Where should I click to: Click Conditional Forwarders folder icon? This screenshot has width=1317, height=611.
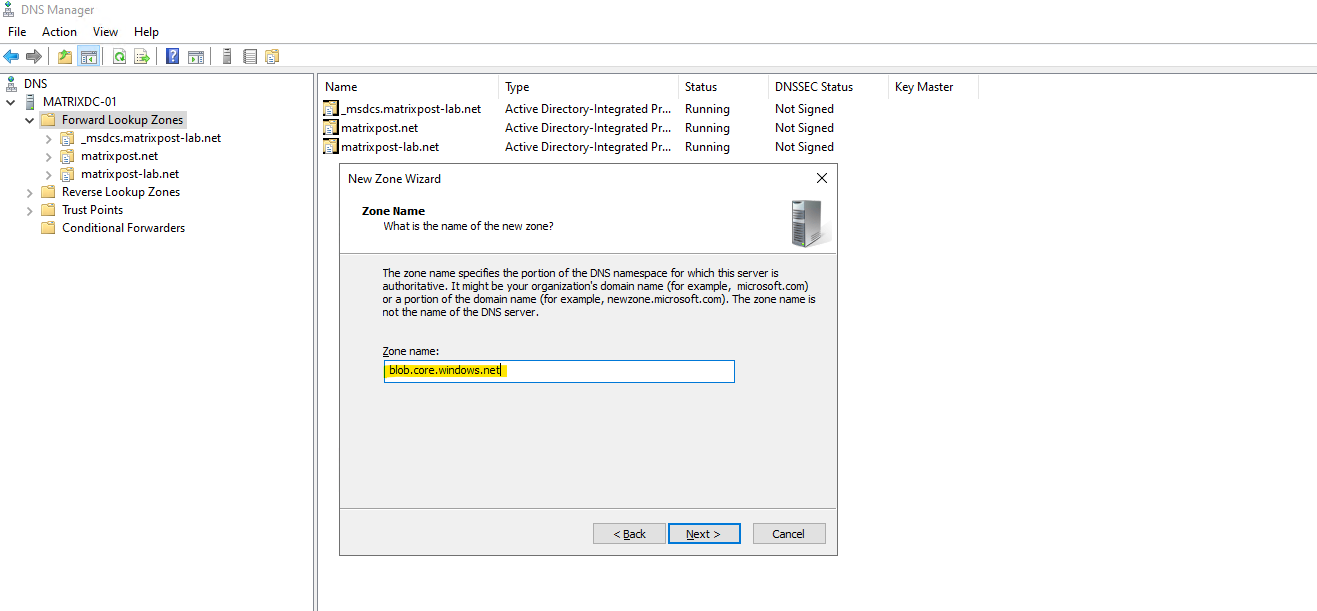click(x=48, y=228)
